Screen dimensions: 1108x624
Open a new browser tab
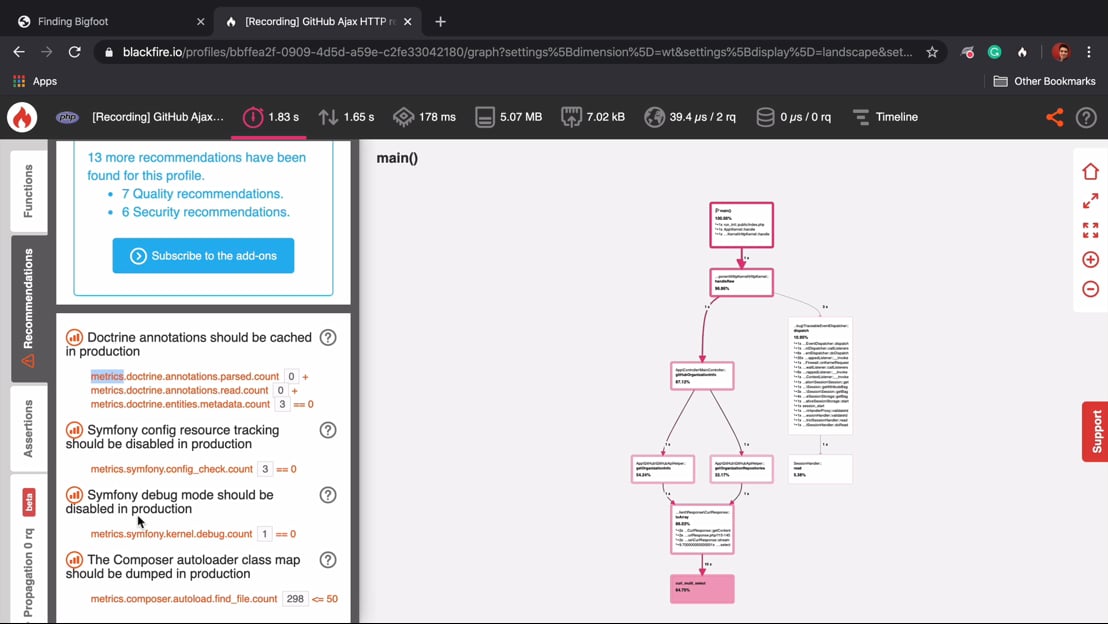(440, 22)
